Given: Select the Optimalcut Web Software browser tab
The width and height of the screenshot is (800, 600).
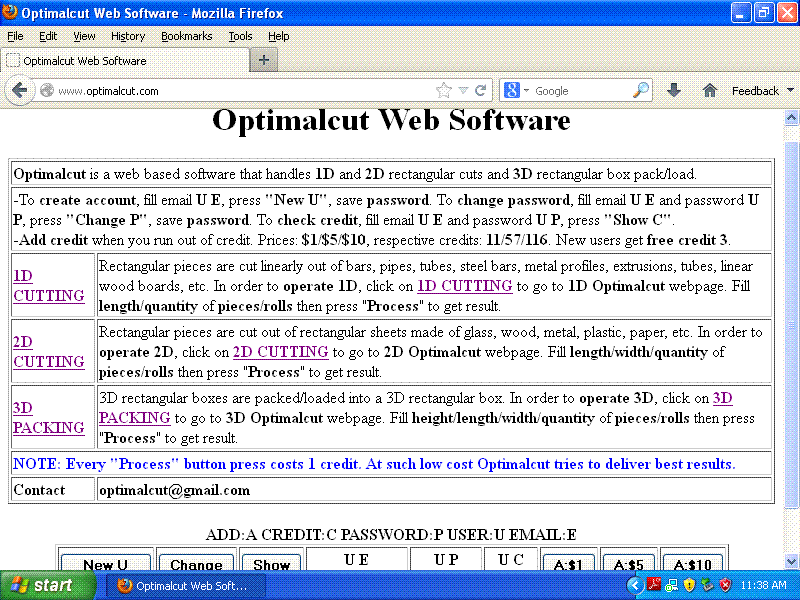Looking at the screenshot, I should click(x=124, y=60).
